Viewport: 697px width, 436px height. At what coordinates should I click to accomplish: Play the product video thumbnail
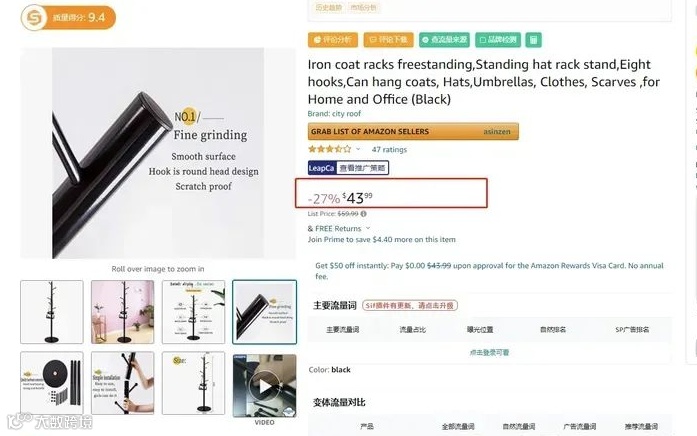click(264, 385)
